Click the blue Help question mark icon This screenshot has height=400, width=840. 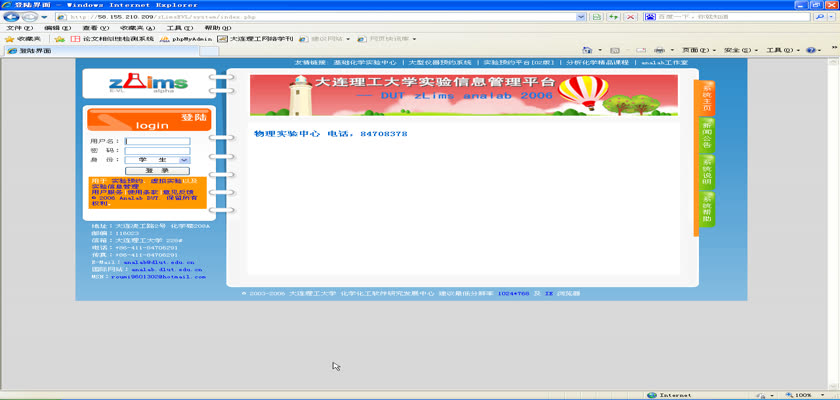coord(811,50)
